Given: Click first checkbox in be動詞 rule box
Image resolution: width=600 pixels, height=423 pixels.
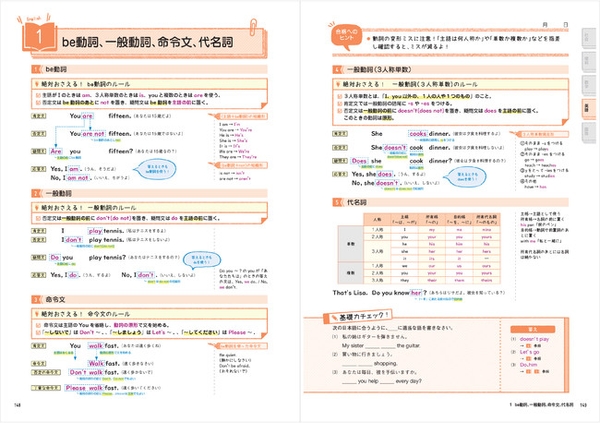Looking at the screenshot, I should coord(38,95).
